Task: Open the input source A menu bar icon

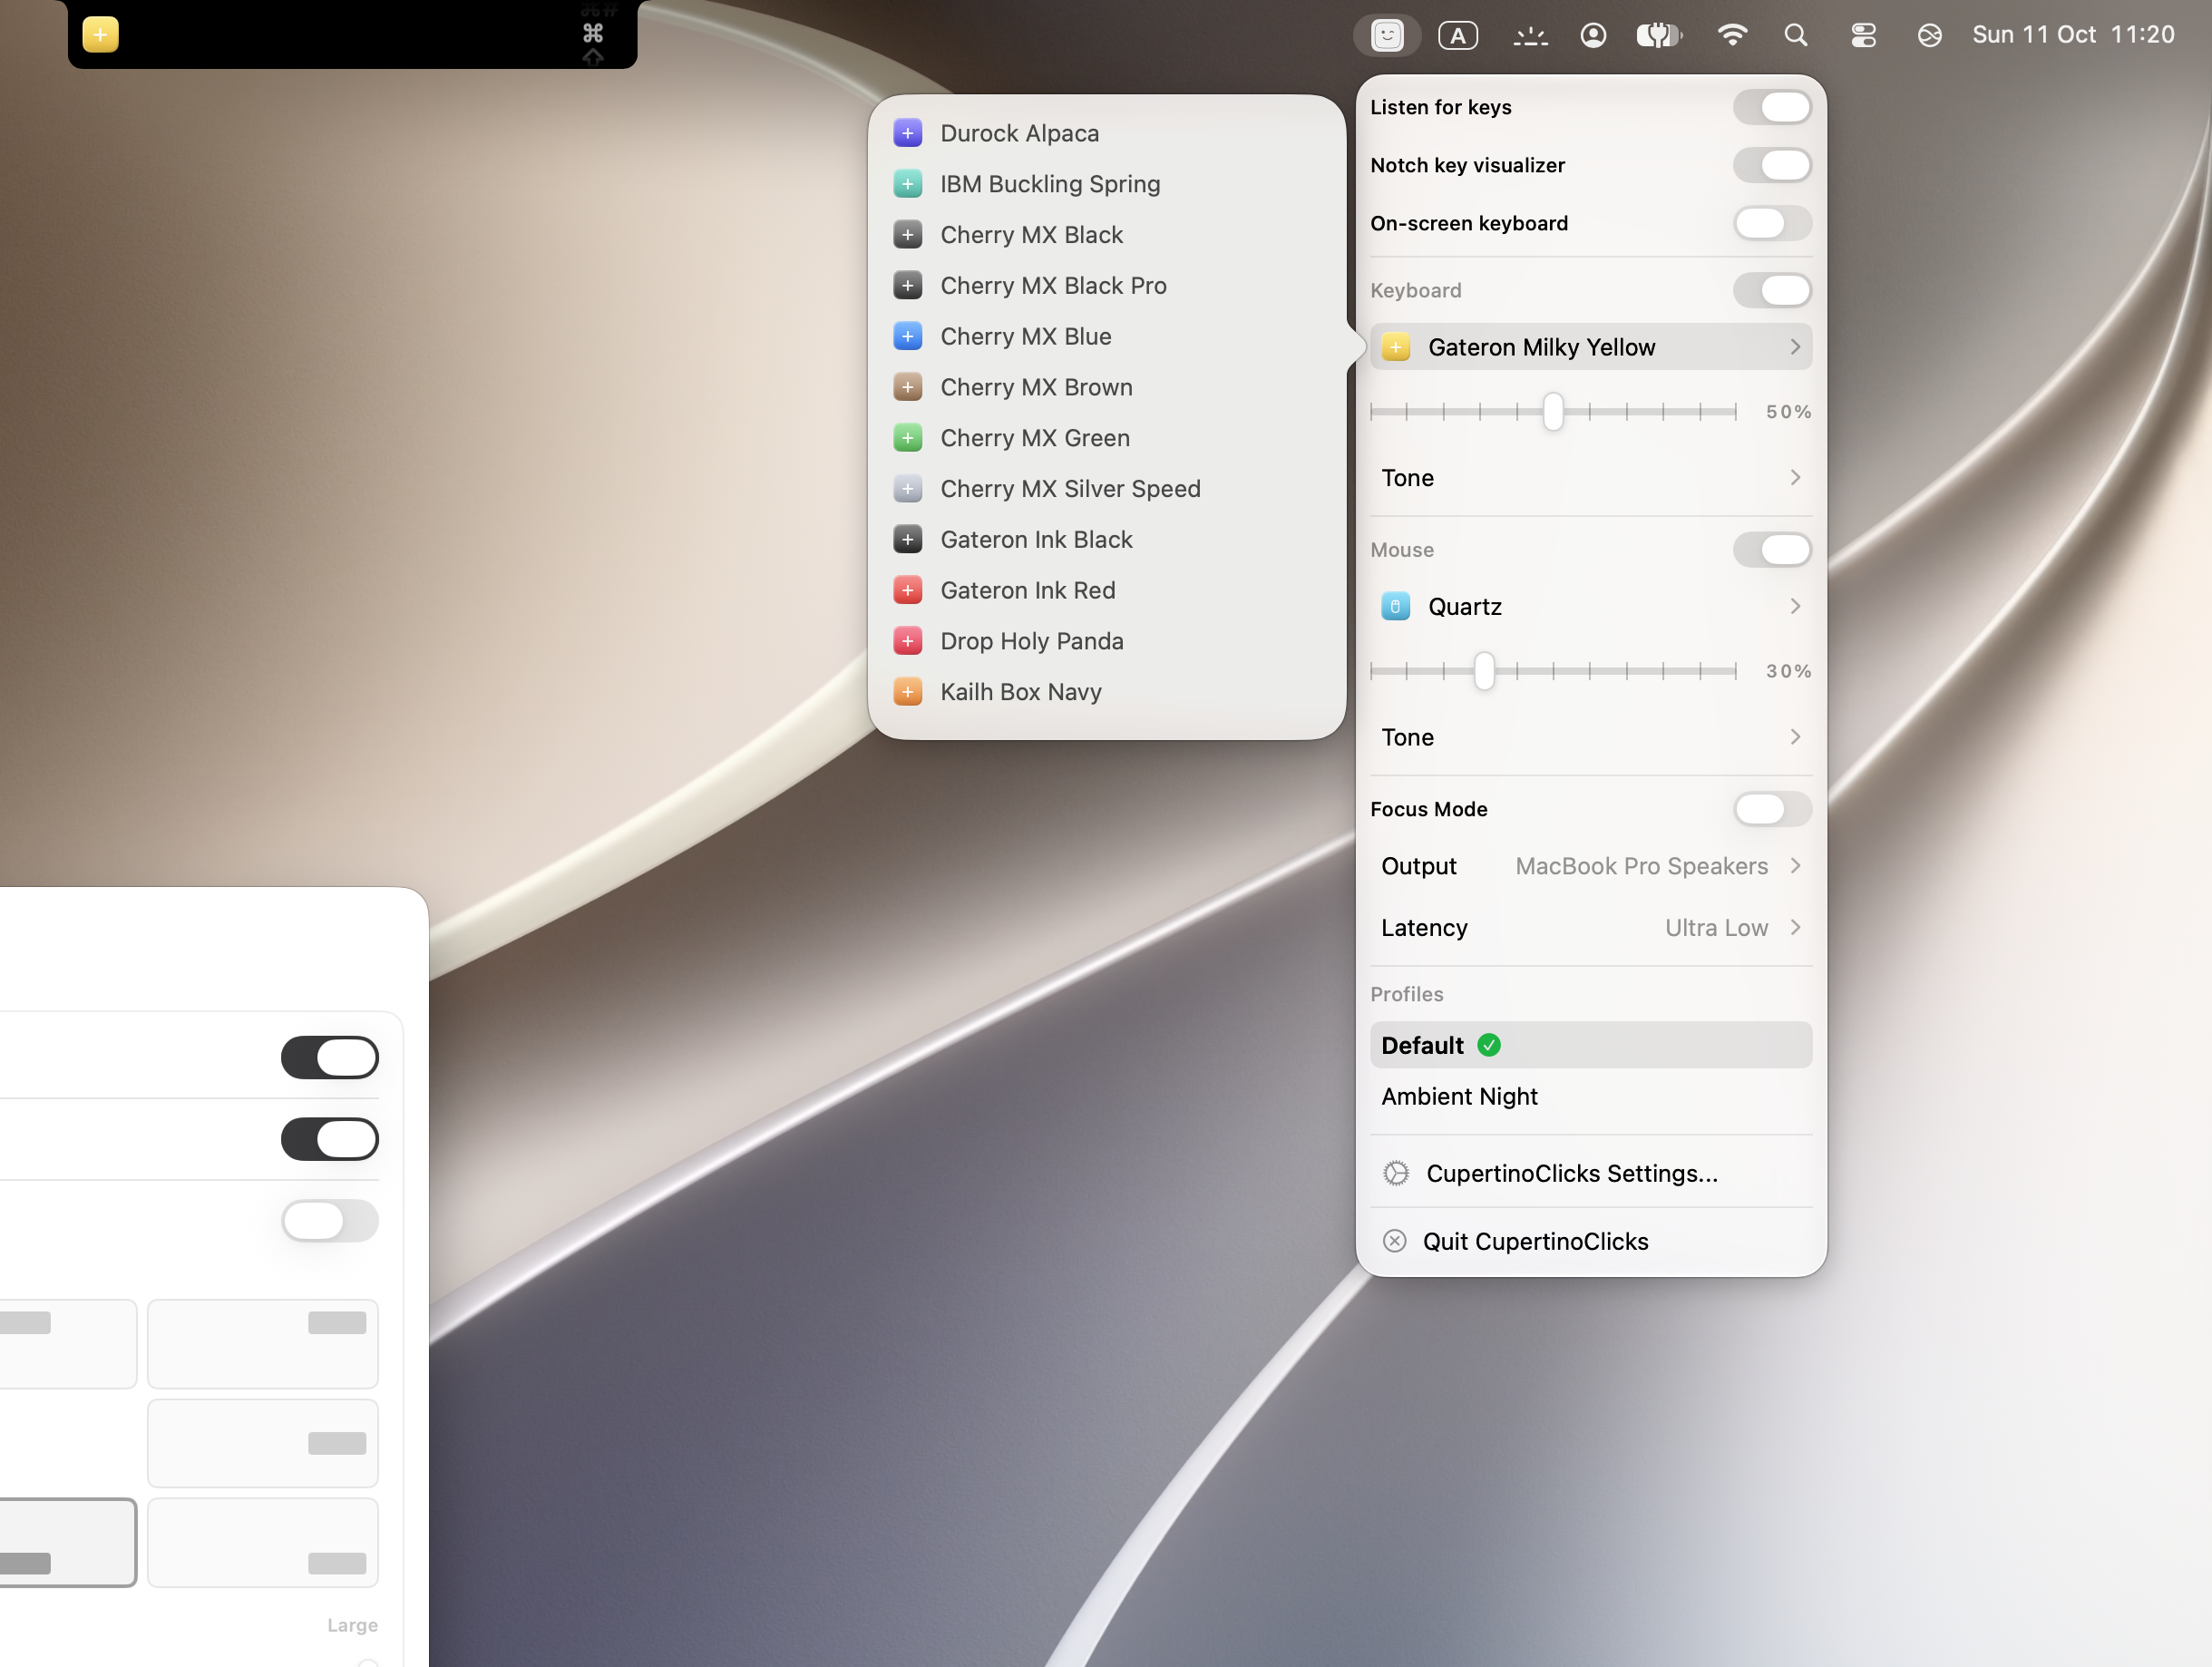Action: pos(1458,36)
